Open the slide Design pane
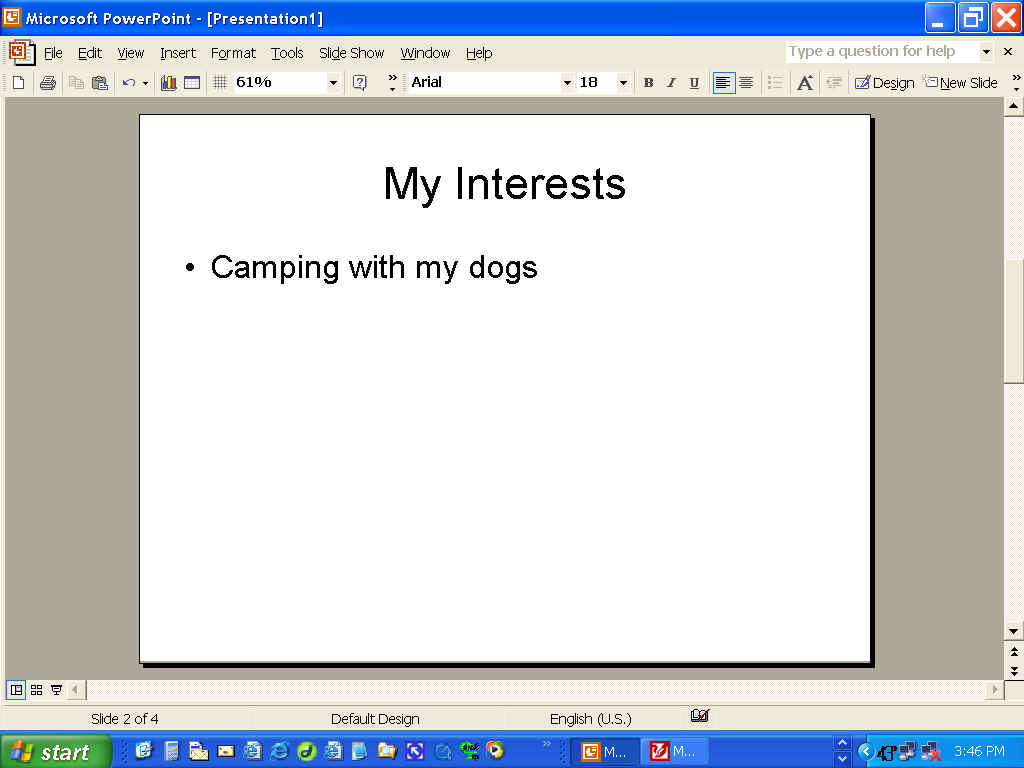This screenshot has height=768, width=1024. click(x=884, y=83)
